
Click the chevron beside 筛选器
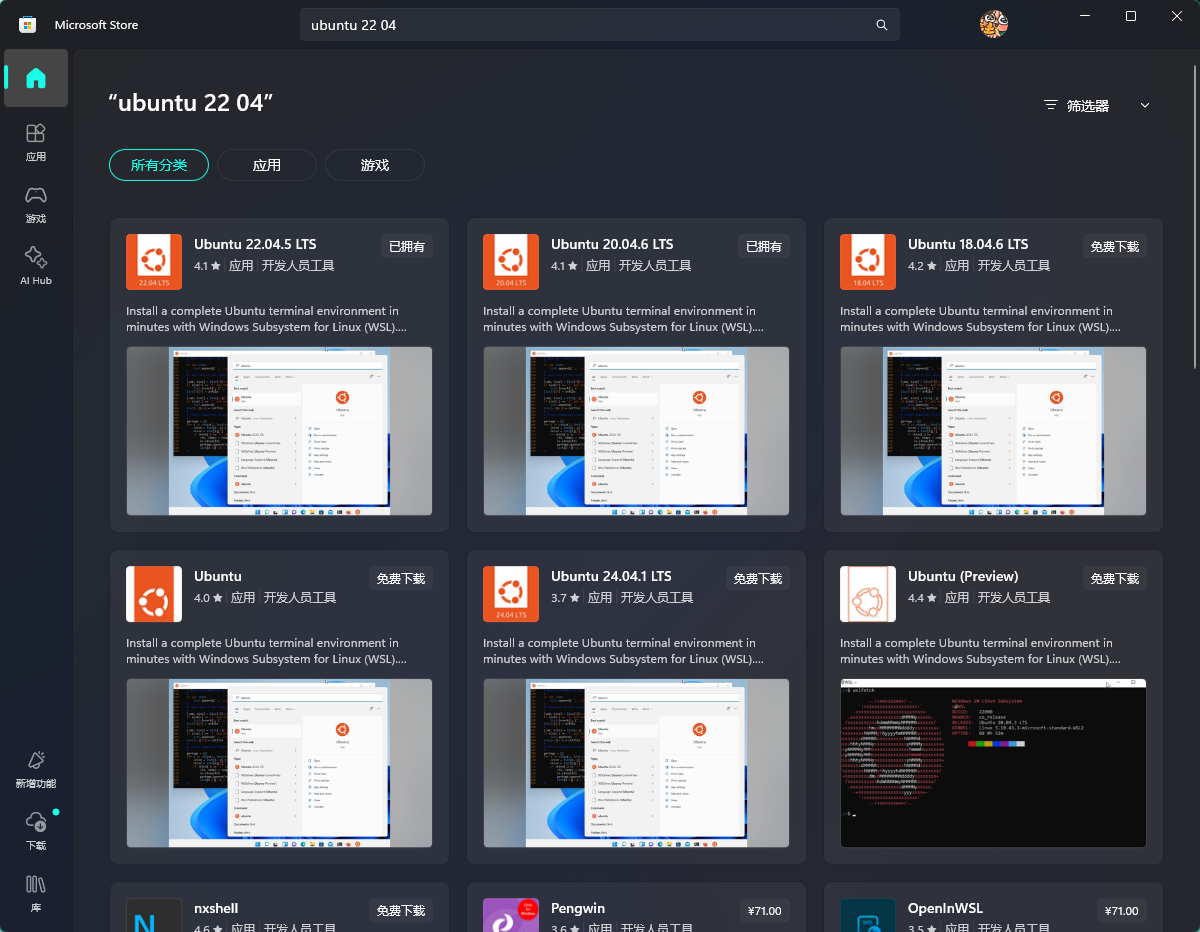(1145, 105)
